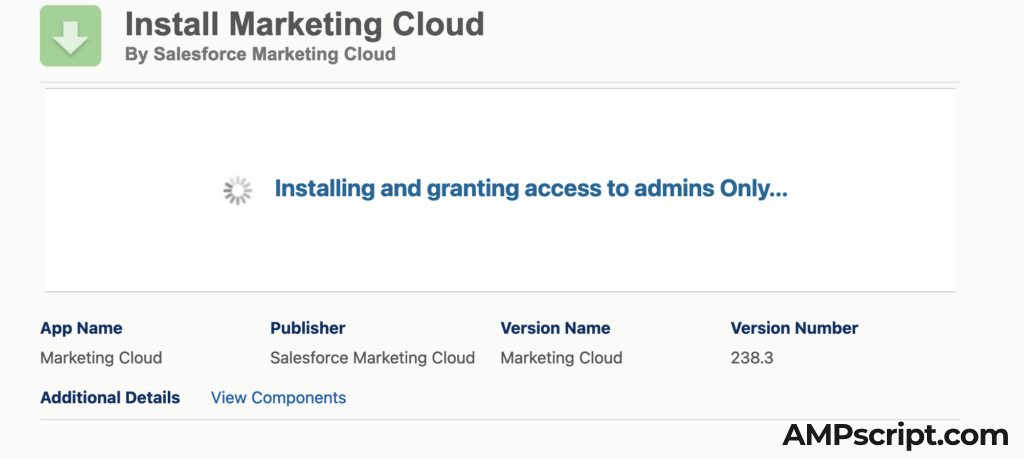Click the App Name label
The height and width of the screenshot is (459, 1024).
tap(81, 328)
